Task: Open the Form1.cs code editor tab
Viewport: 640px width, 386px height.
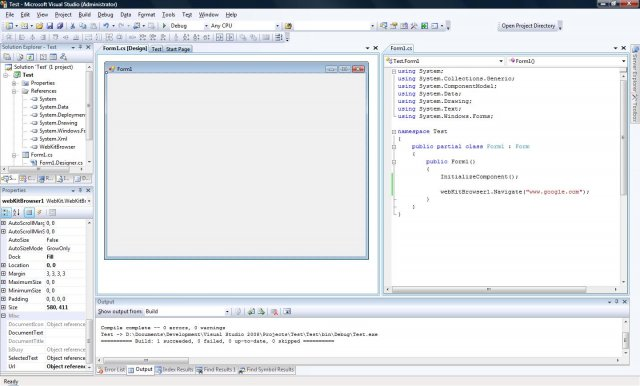Action: 401,48
